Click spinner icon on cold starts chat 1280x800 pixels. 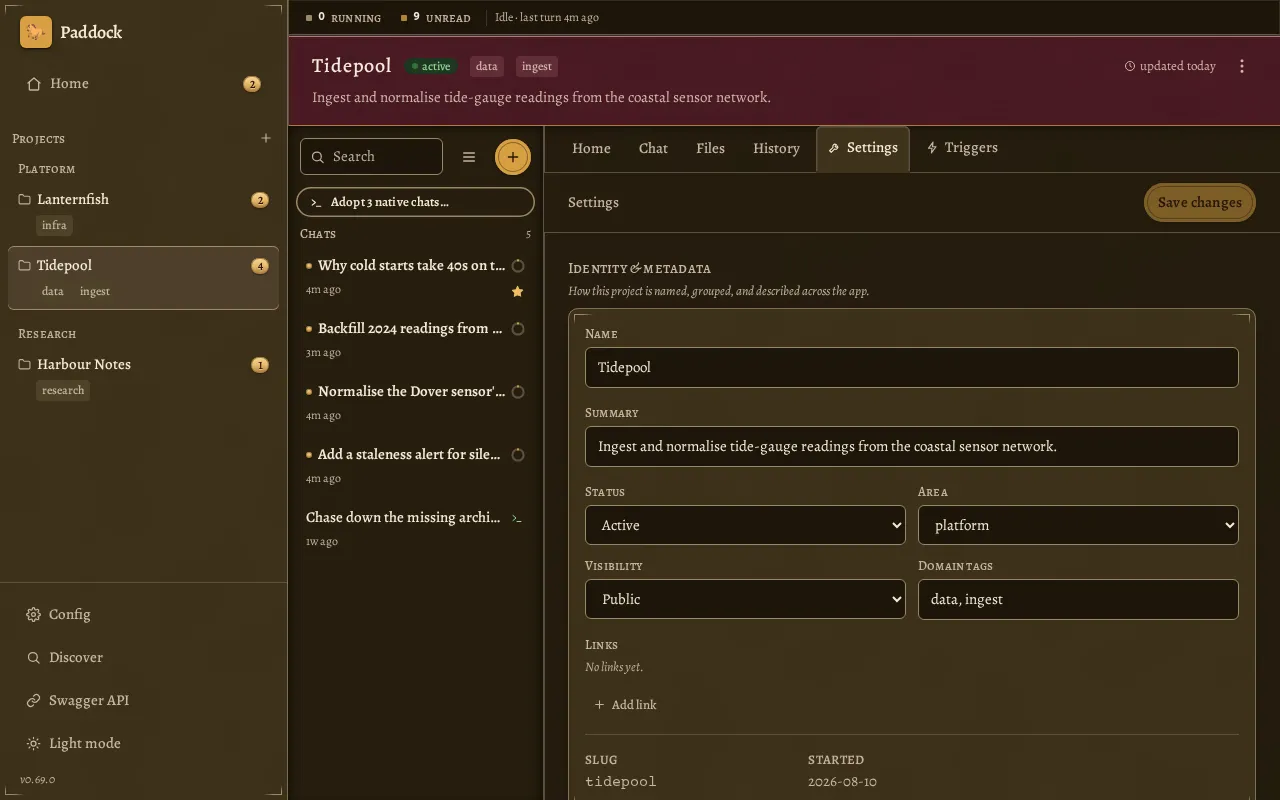click(518, 266)
